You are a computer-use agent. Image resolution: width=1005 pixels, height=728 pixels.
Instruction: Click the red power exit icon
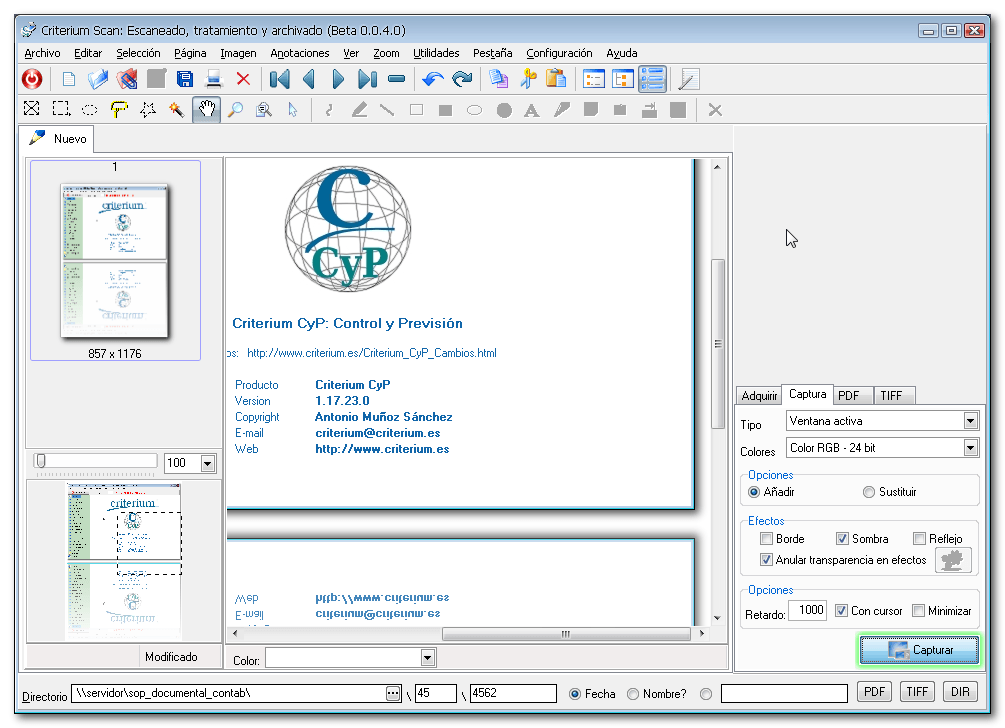coord(31,79)
